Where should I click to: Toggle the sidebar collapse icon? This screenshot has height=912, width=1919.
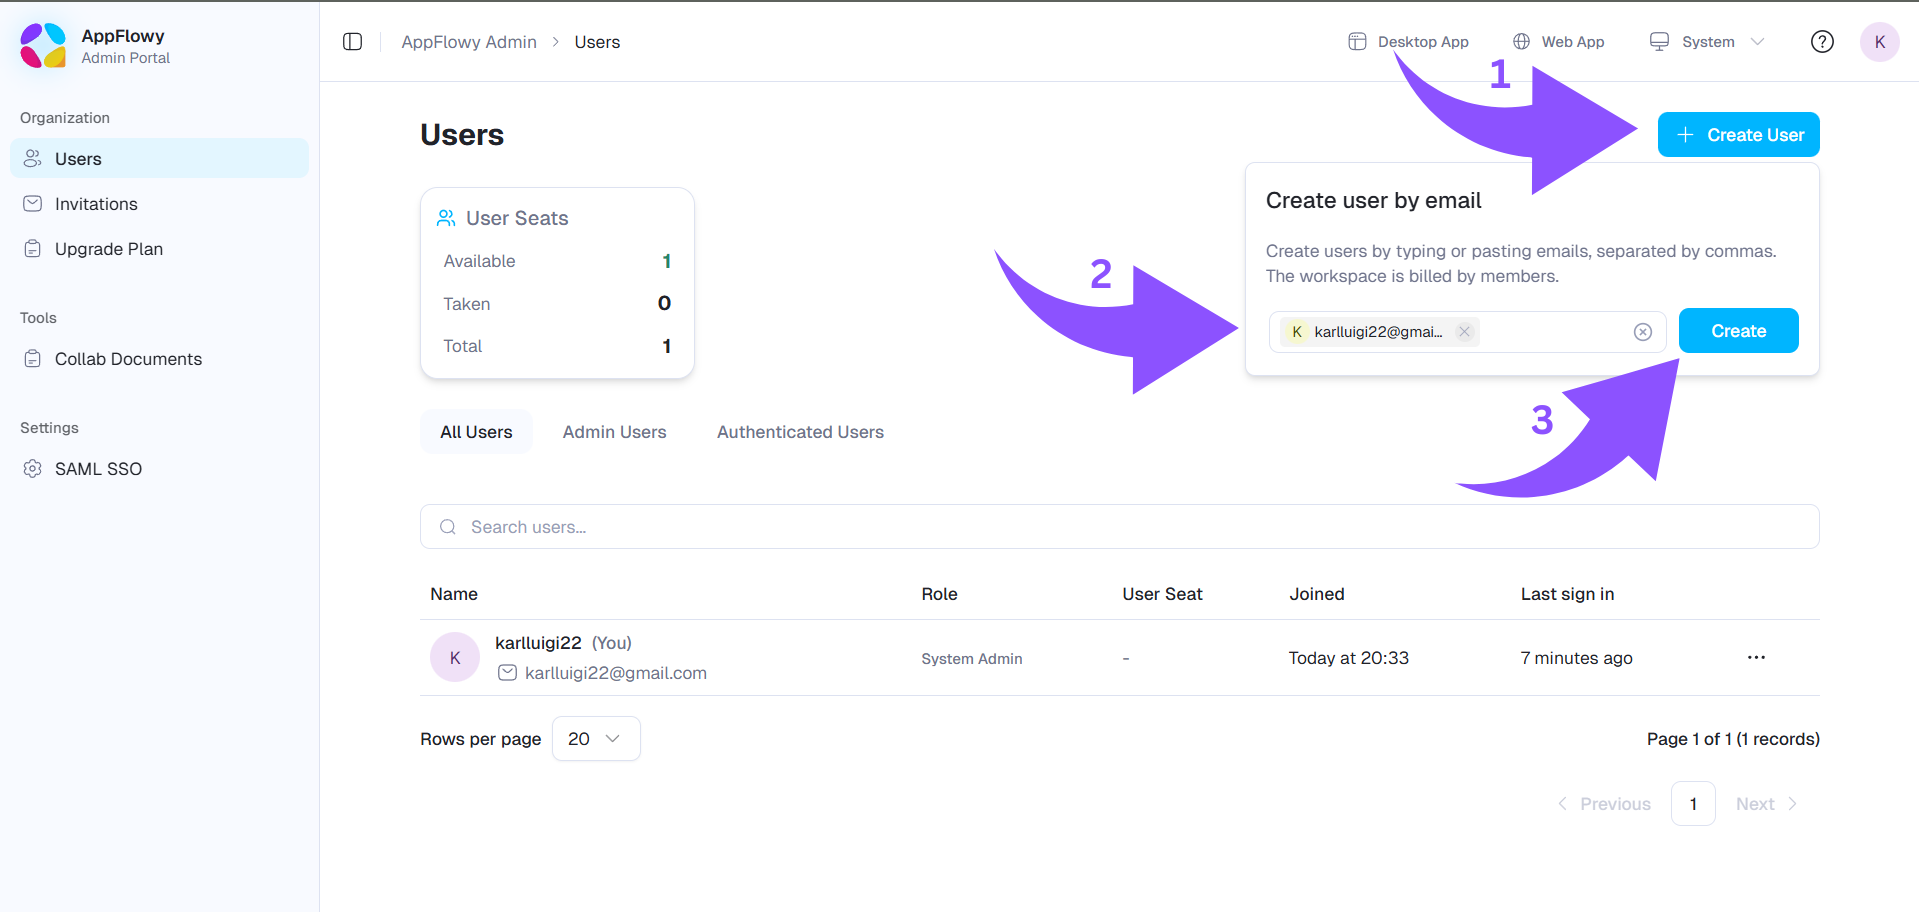[x=352, y=42]
